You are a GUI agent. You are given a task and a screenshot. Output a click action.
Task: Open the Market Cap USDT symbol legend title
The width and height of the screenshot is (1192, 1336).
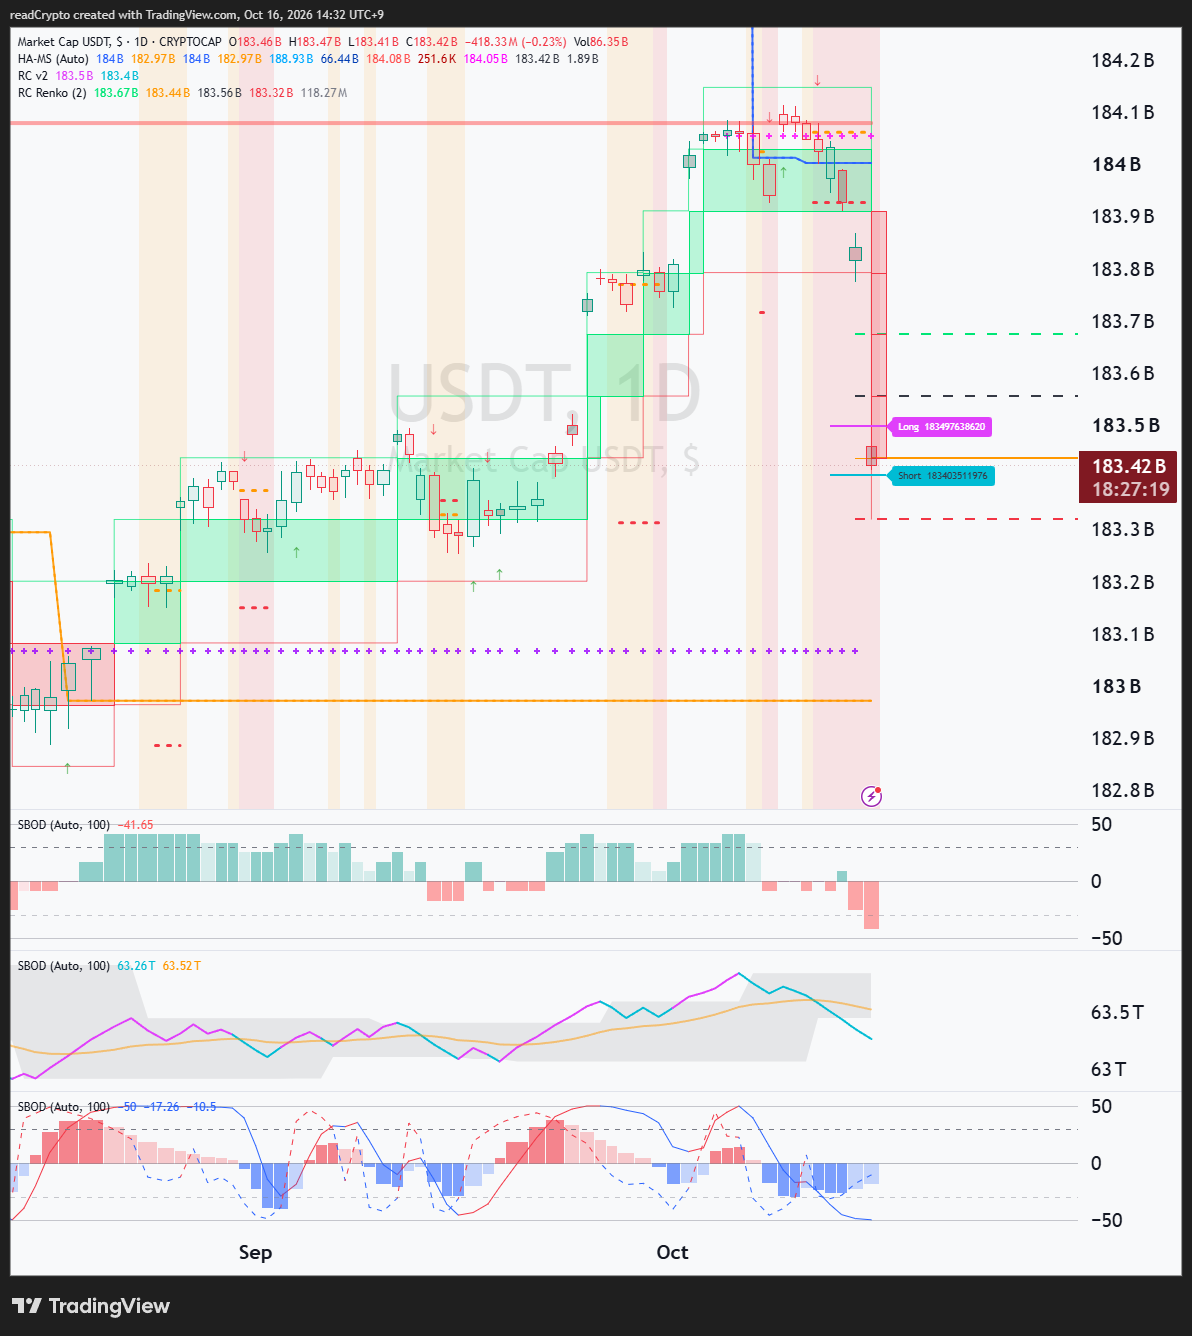(x=120, y=42)
